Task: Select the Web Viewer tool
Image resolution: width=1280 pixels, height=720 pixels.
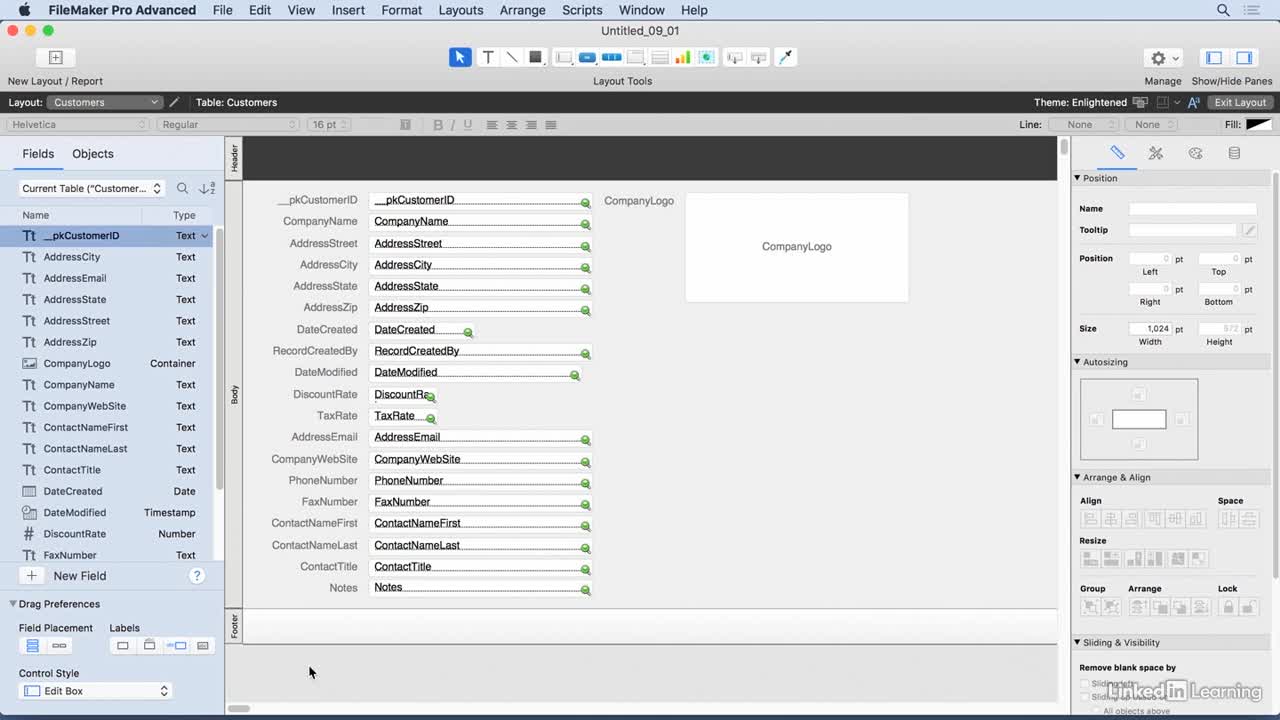Action: click(x=707, y=57)
